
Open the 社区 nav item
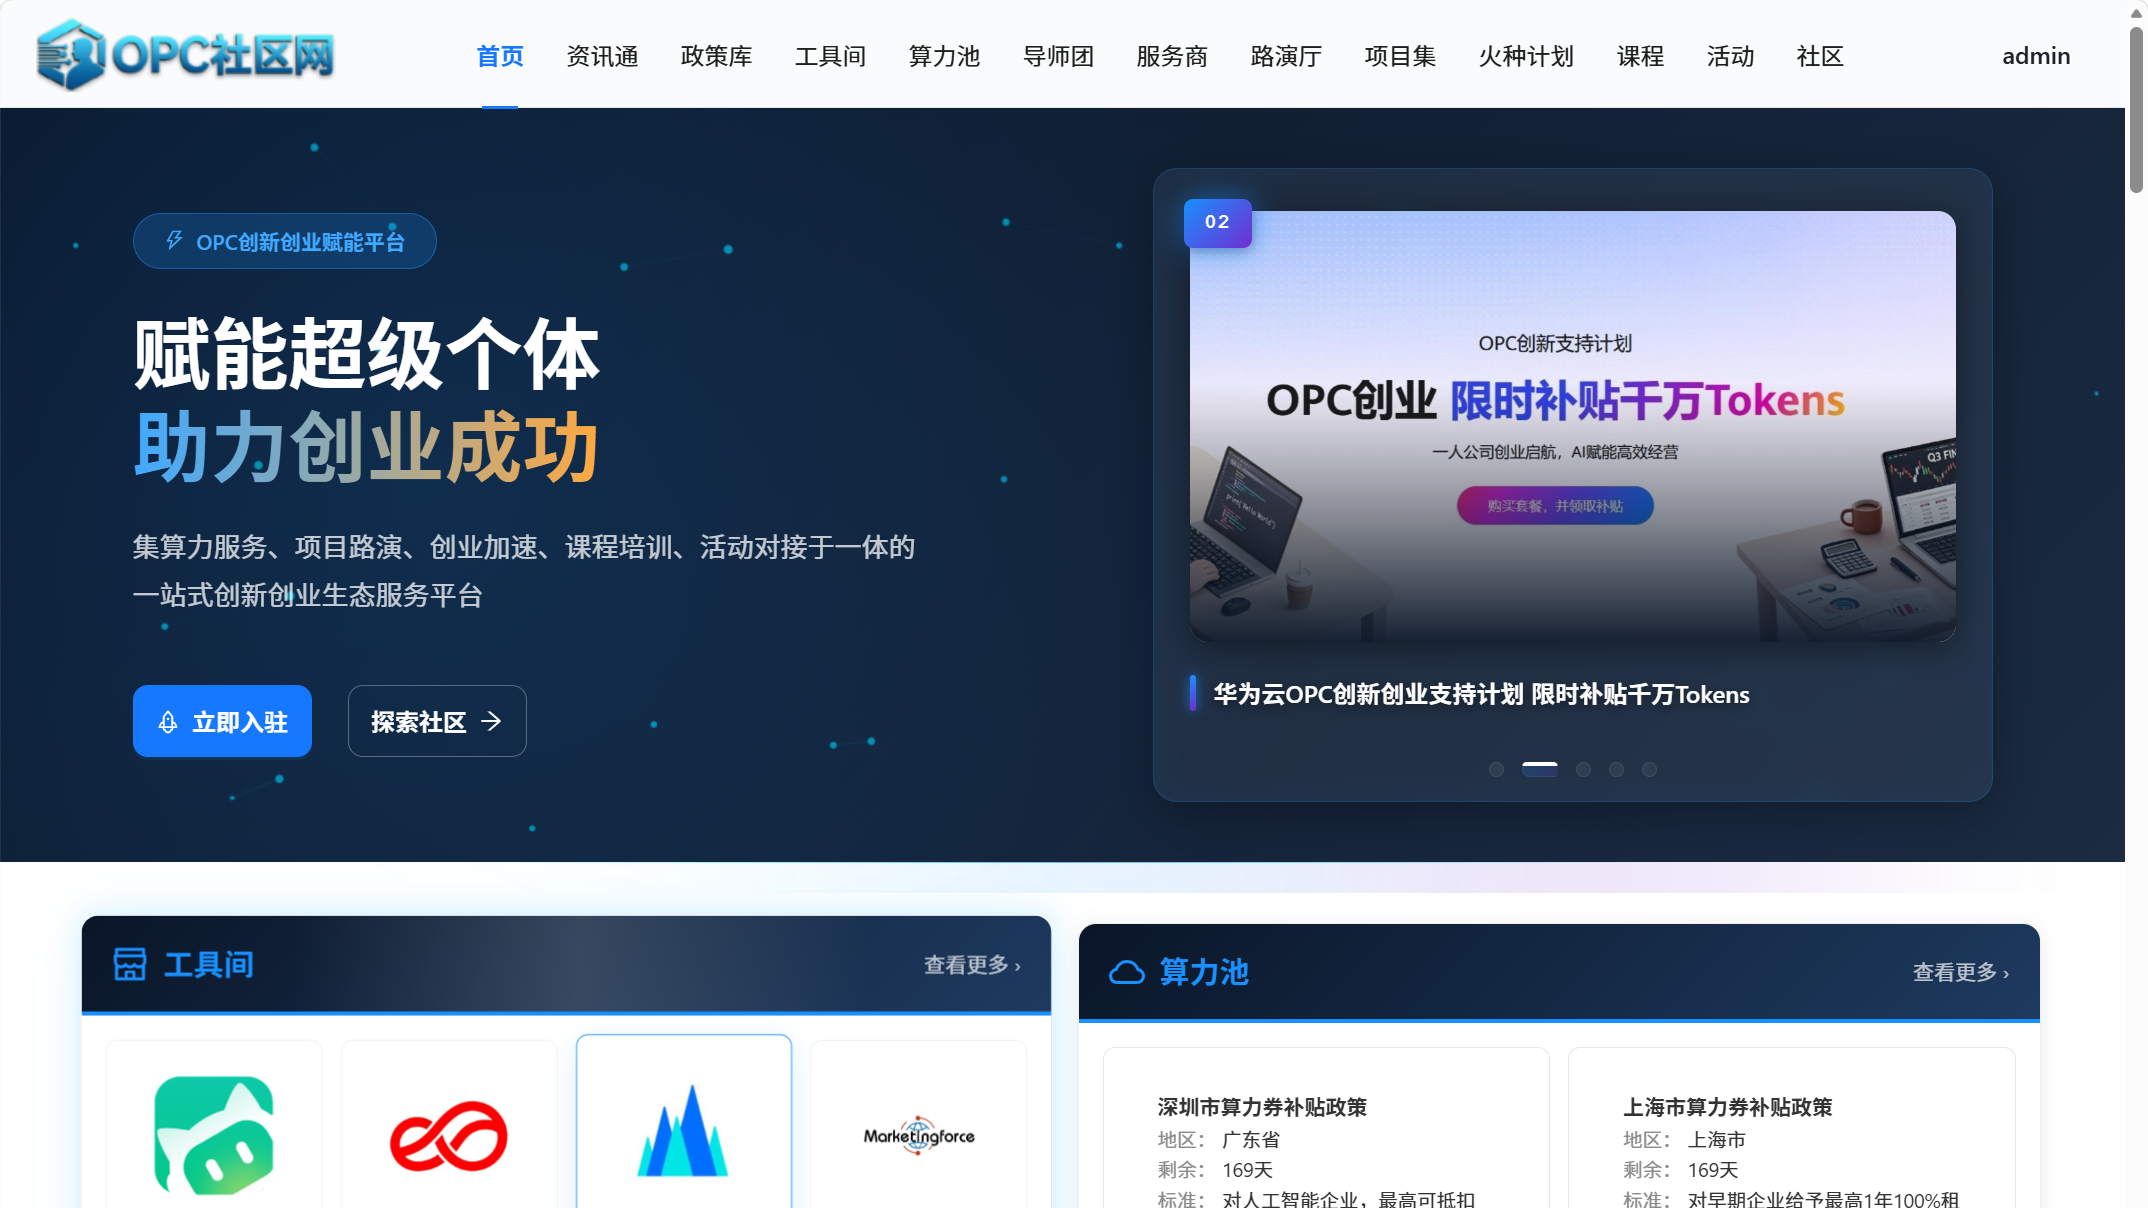coord(1820,56)
